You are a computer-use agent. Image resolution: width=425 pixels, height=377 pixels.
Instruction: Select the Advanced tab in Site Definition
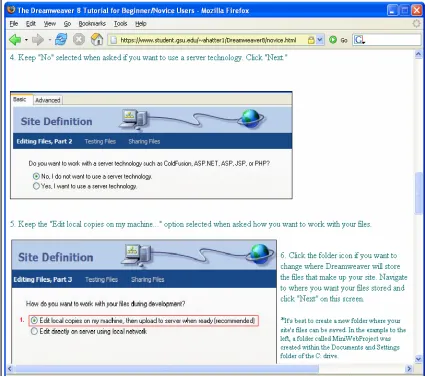(48, 100)
